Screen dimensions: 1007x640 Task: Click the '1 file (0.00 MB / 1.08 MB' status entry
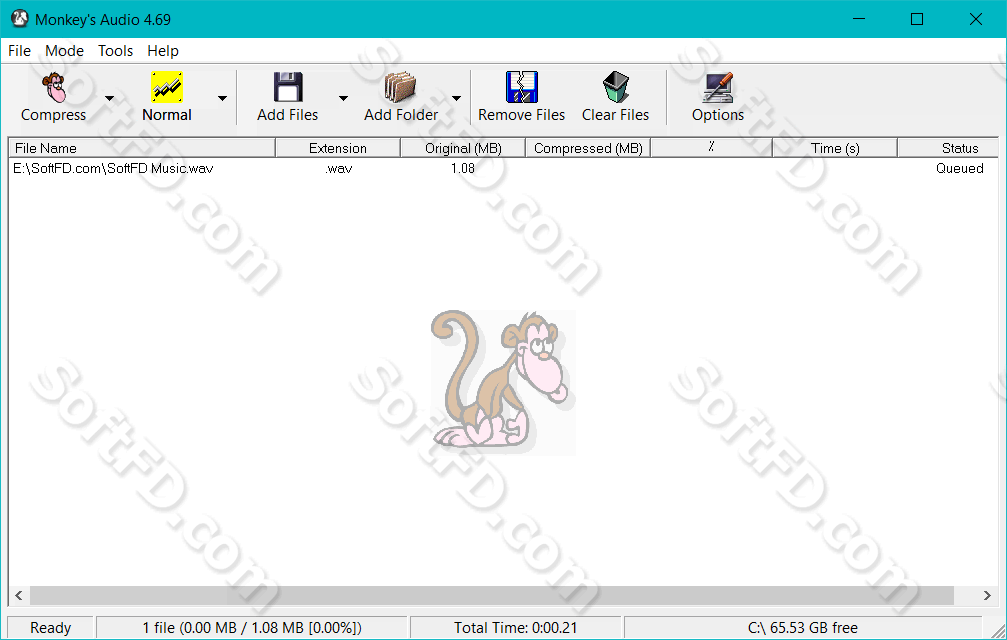coord(252,628)
